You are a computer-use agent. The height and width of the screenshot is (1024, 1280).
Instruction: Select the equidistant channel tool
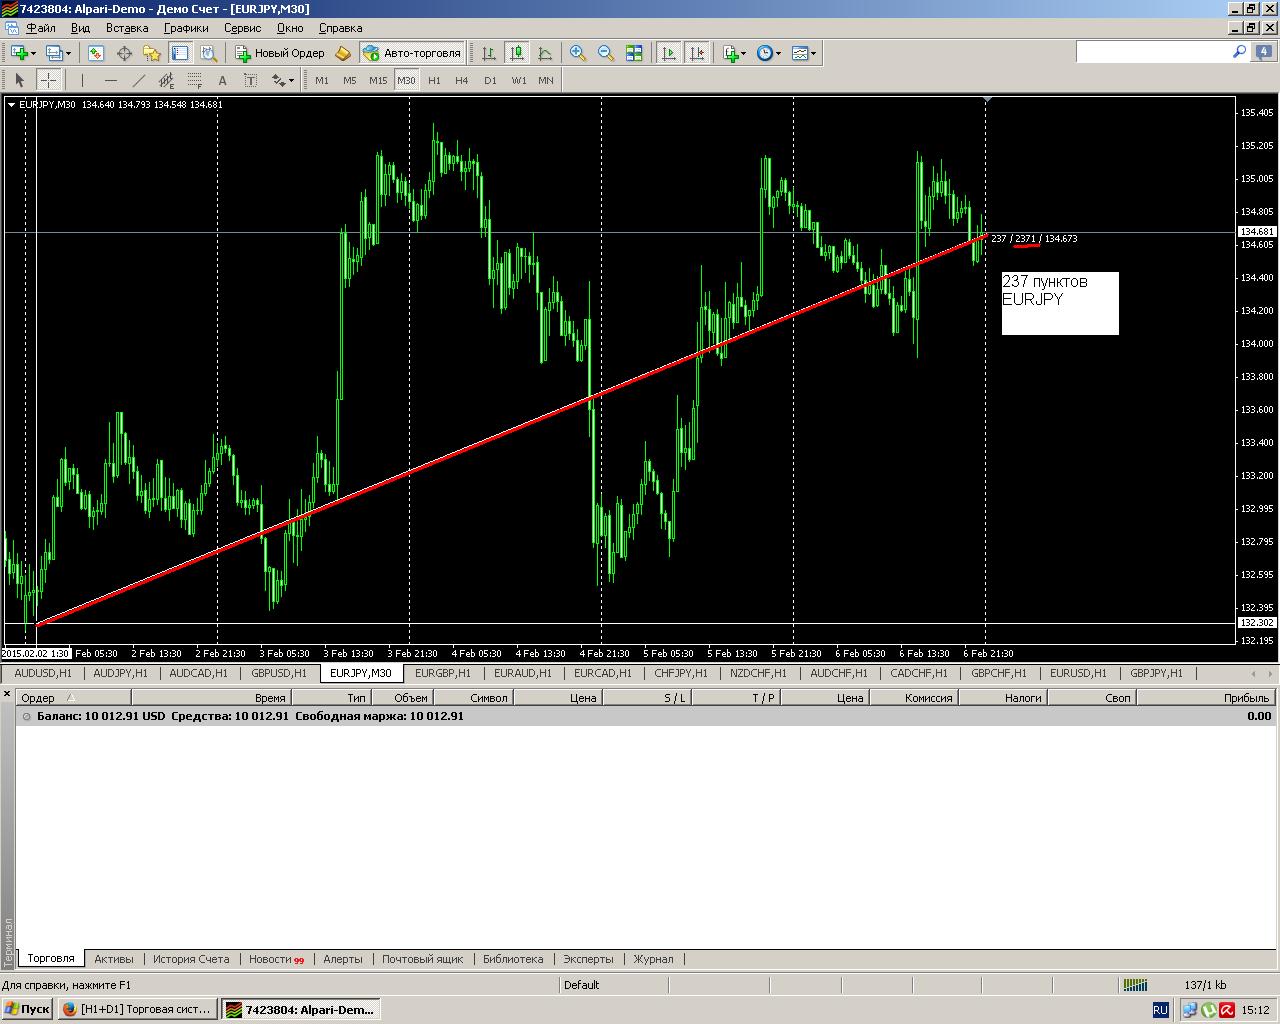(166, 80)
